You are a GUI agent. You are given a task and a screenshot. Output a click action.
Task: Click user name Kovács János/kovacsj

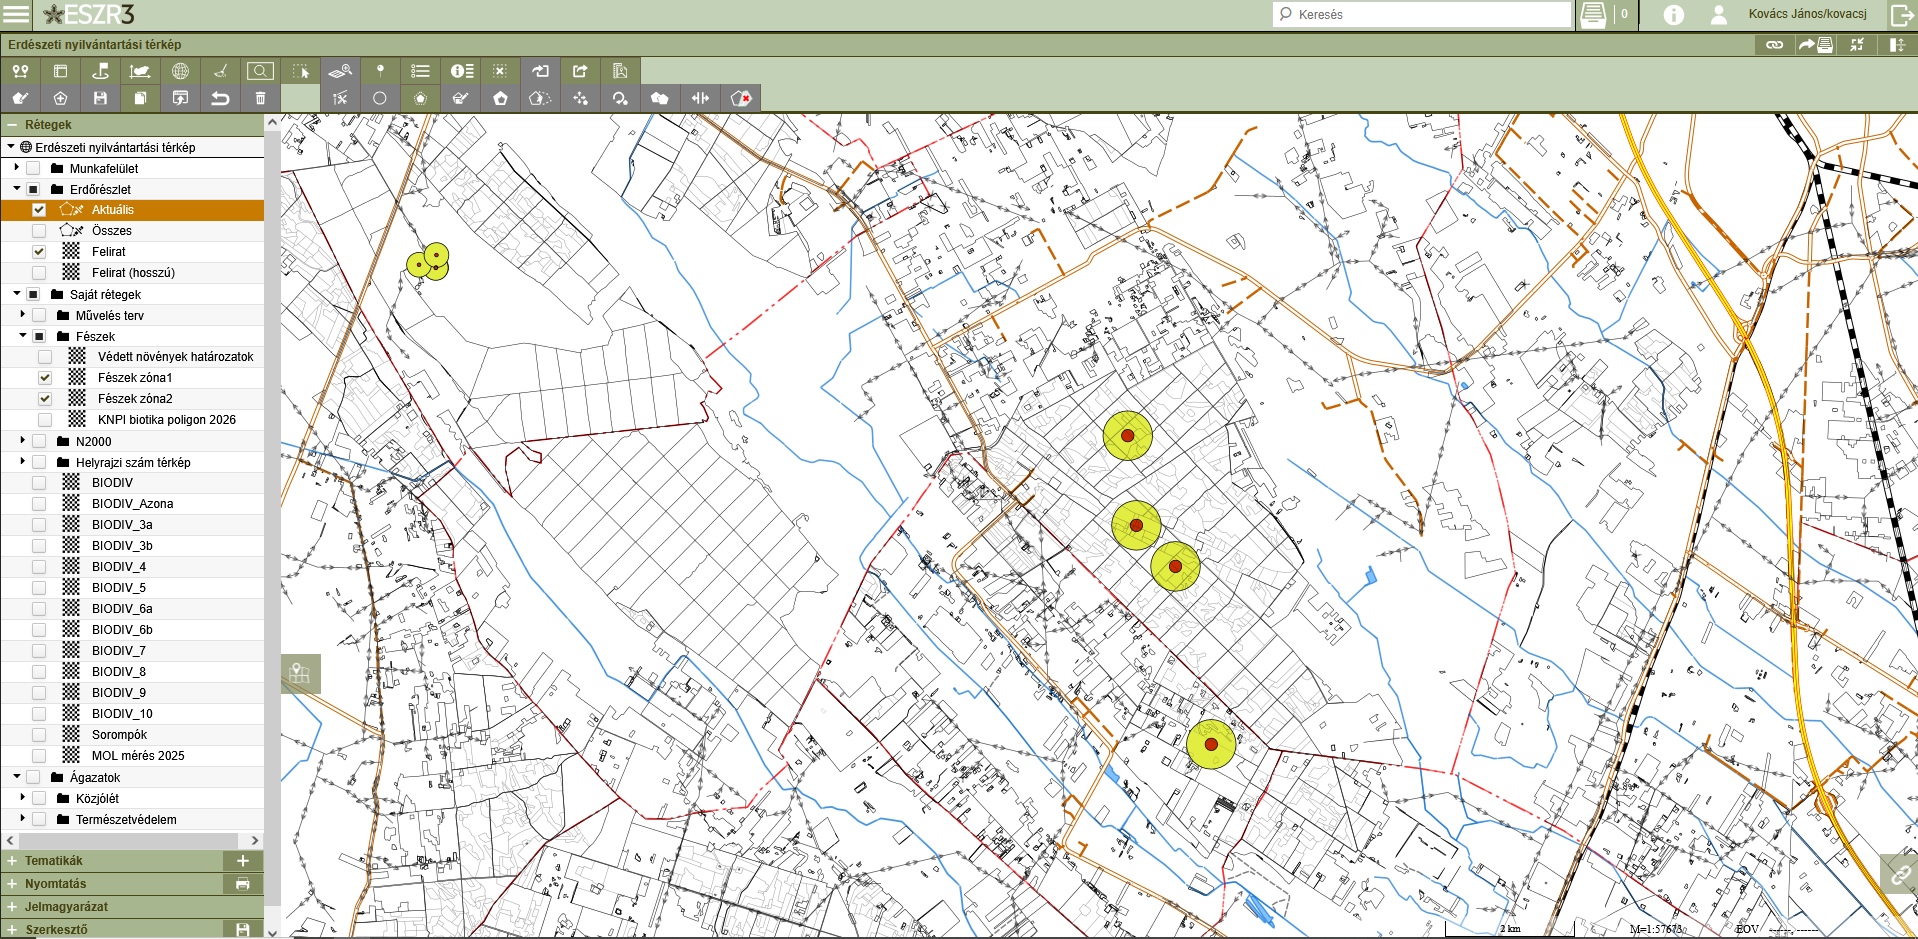[x=1807, y=14]
